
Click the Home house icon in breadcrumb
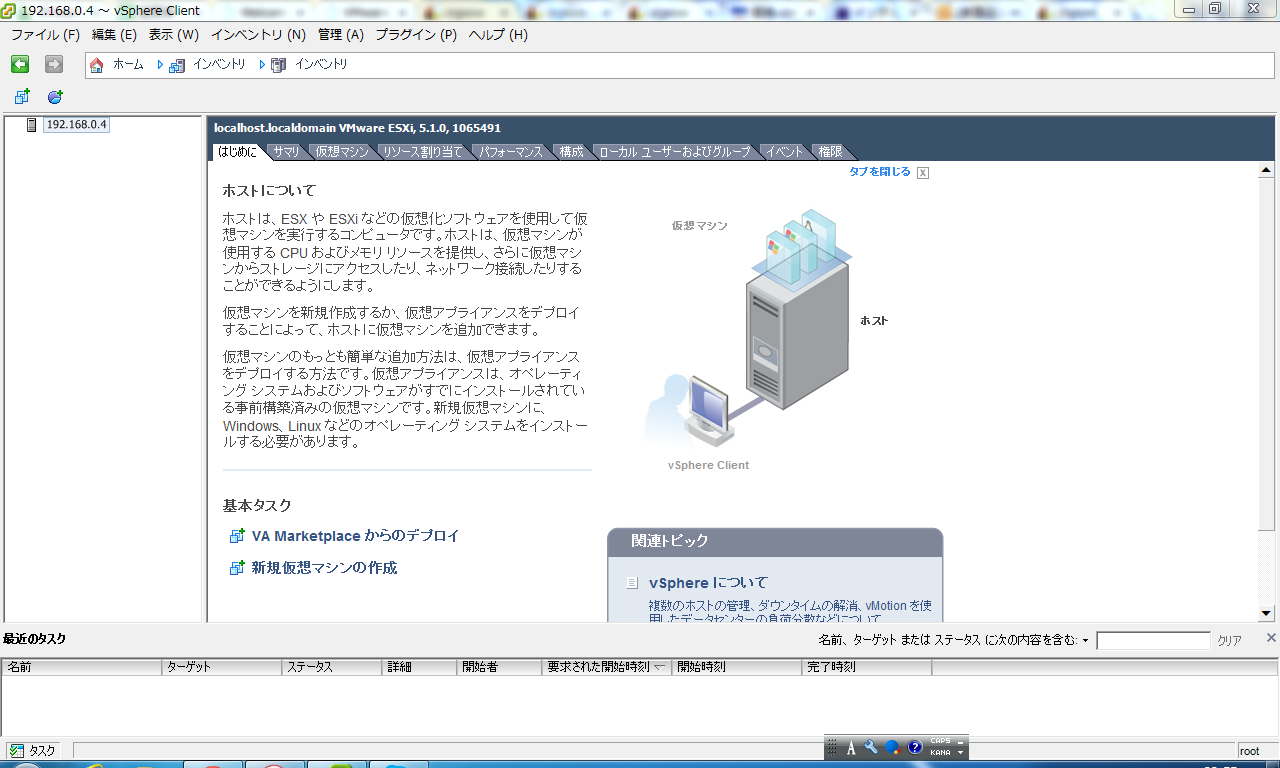97,65
